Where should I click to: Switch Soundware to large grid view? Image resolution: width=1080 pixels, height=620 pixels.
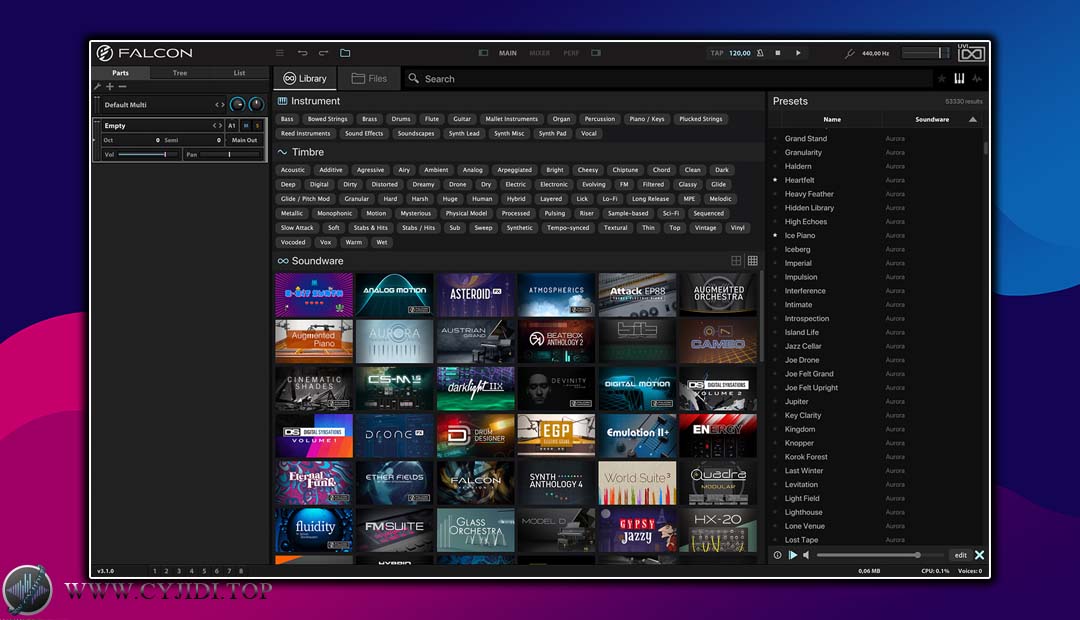(x=736, y=260)
